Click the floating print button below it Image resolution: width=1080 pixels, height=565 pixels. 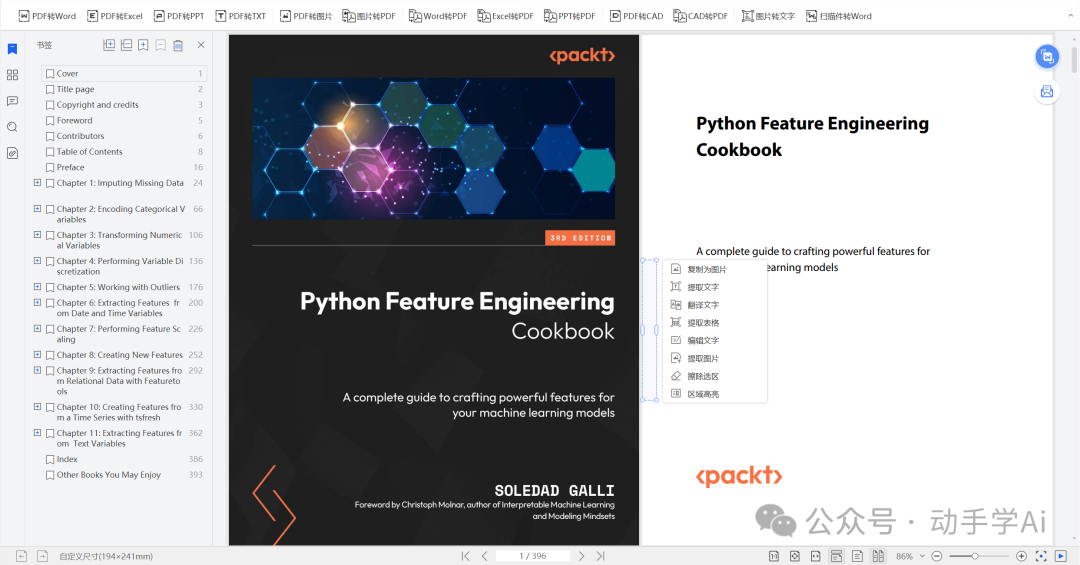tap(1047, 92)
